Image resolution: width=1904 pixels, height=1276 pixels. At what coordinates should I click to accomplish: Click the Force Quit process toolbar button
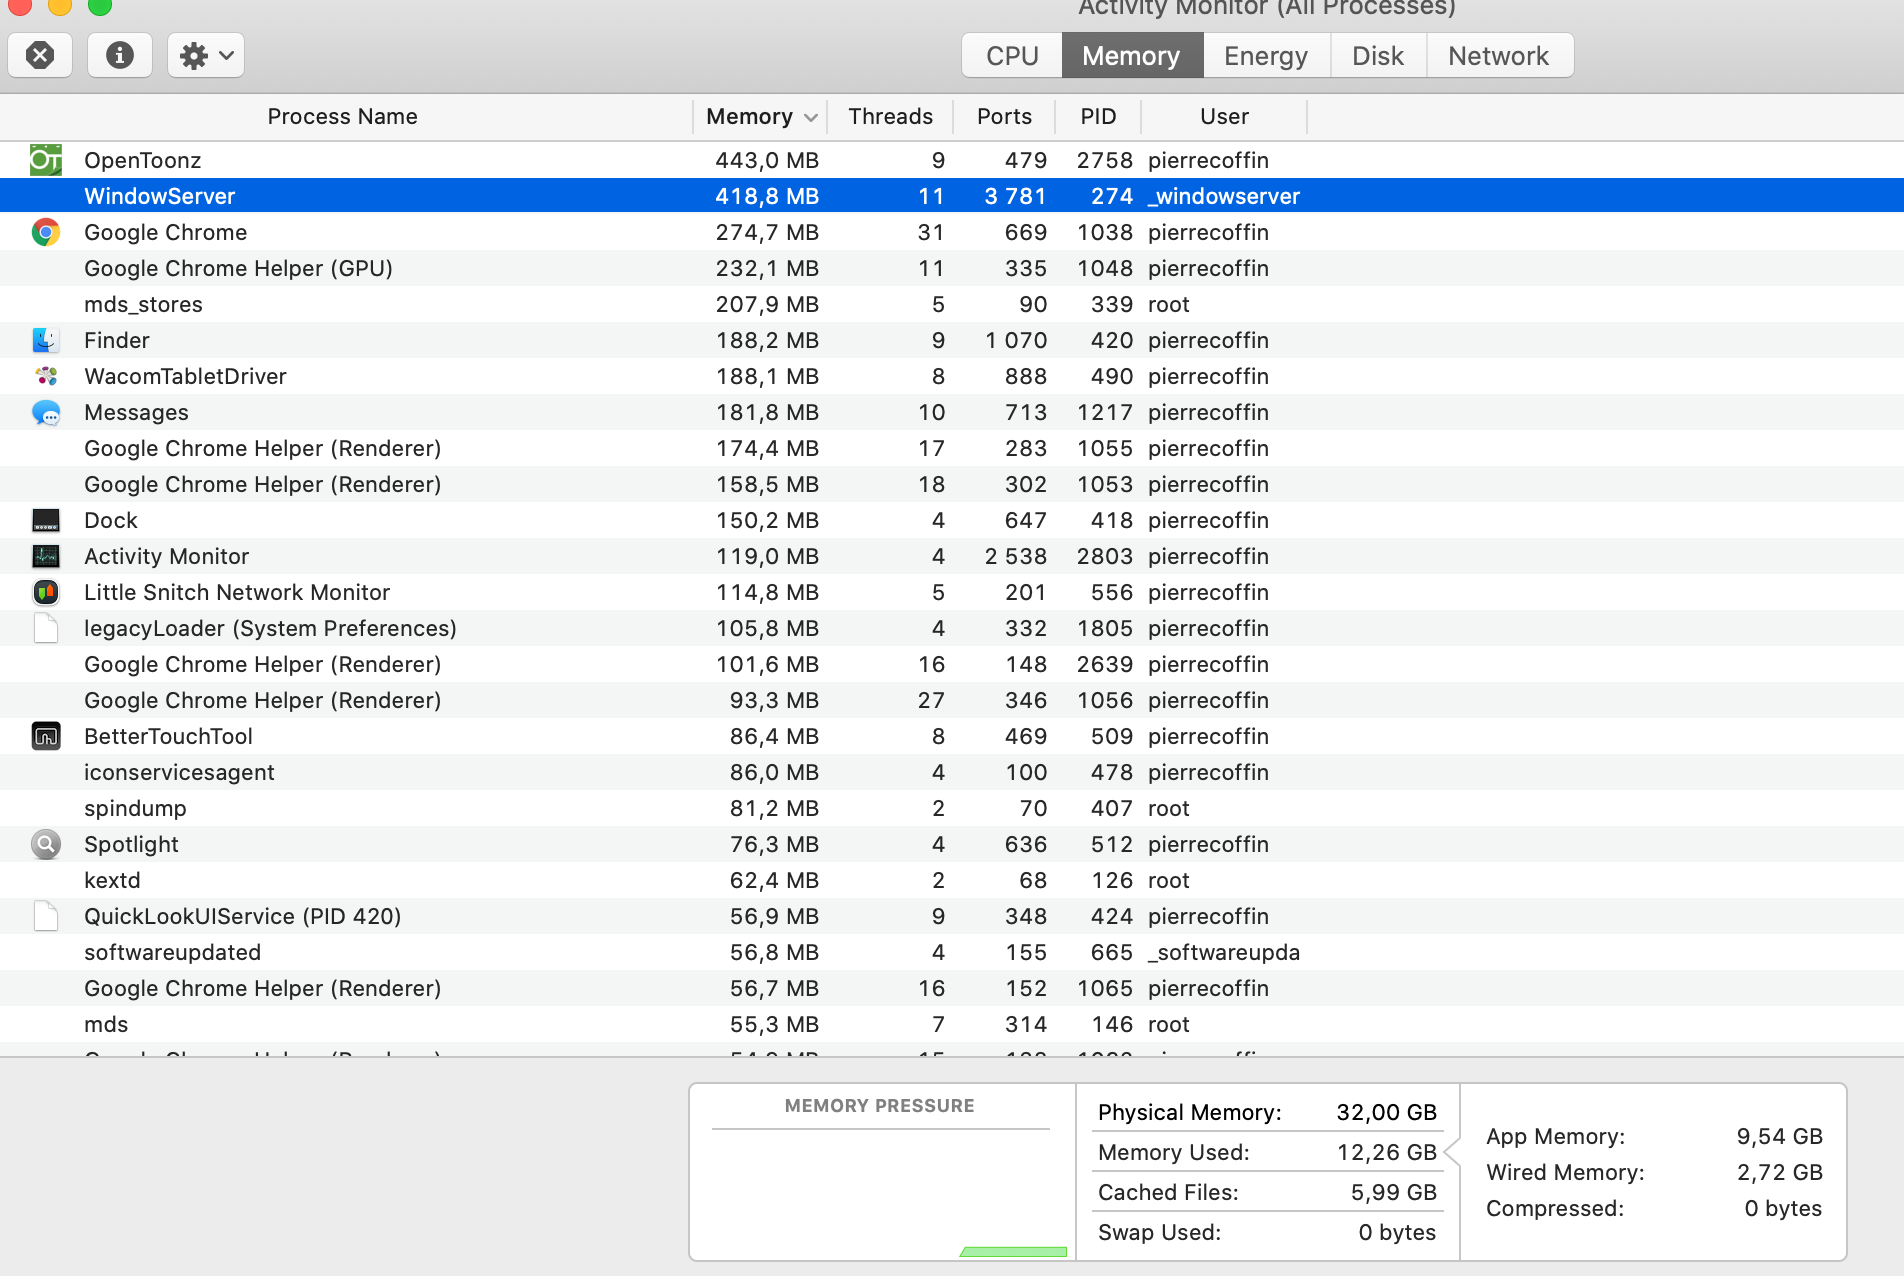[40, 55]
